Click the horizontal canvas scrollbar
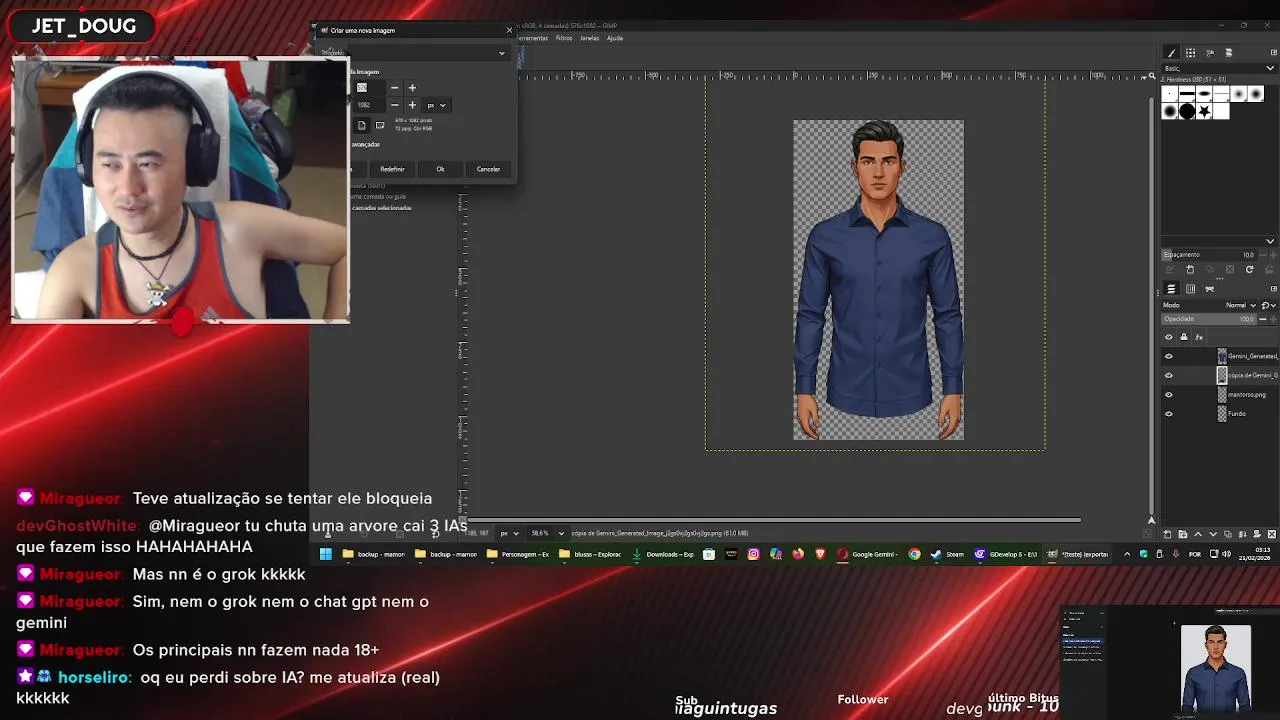The width and height of the screenshot is (1280, 720). [775, 520]
